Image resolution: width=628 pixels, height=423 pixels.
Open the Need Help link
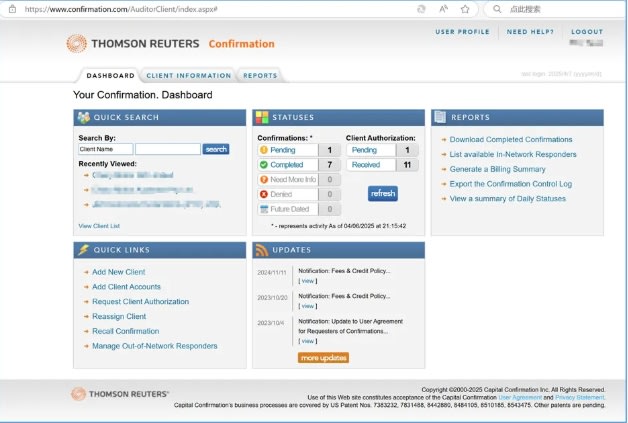pyautogui.click(x=530, y=32)
